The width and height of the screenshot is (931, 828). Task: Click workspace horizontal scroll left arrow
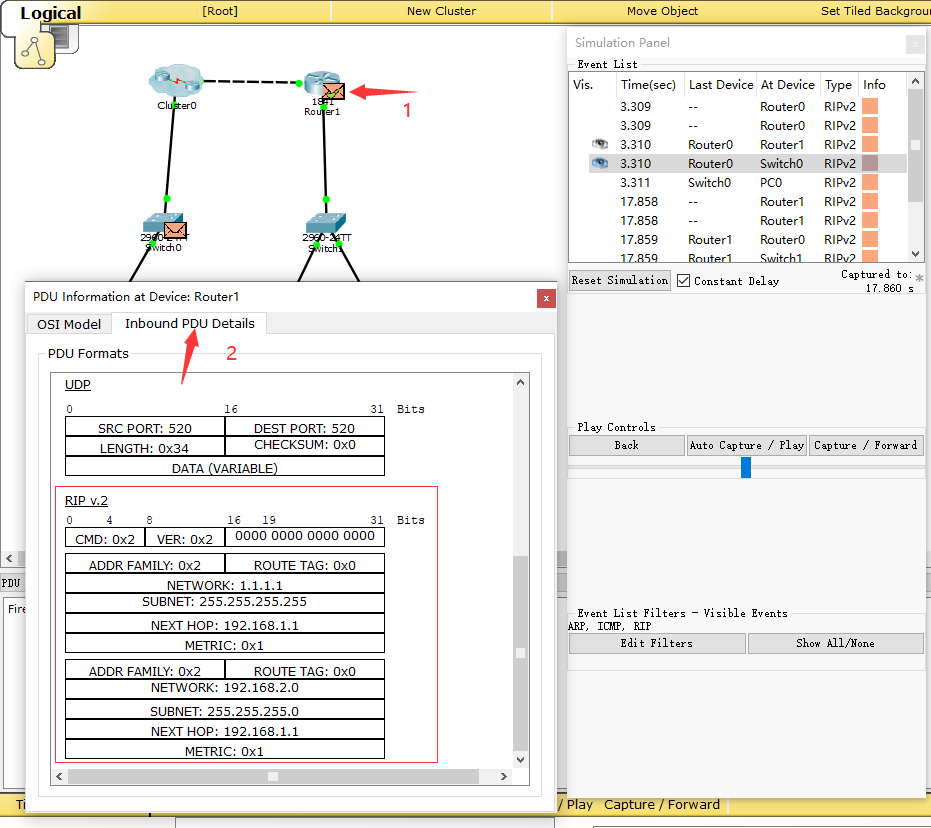(x=9, y=558)
